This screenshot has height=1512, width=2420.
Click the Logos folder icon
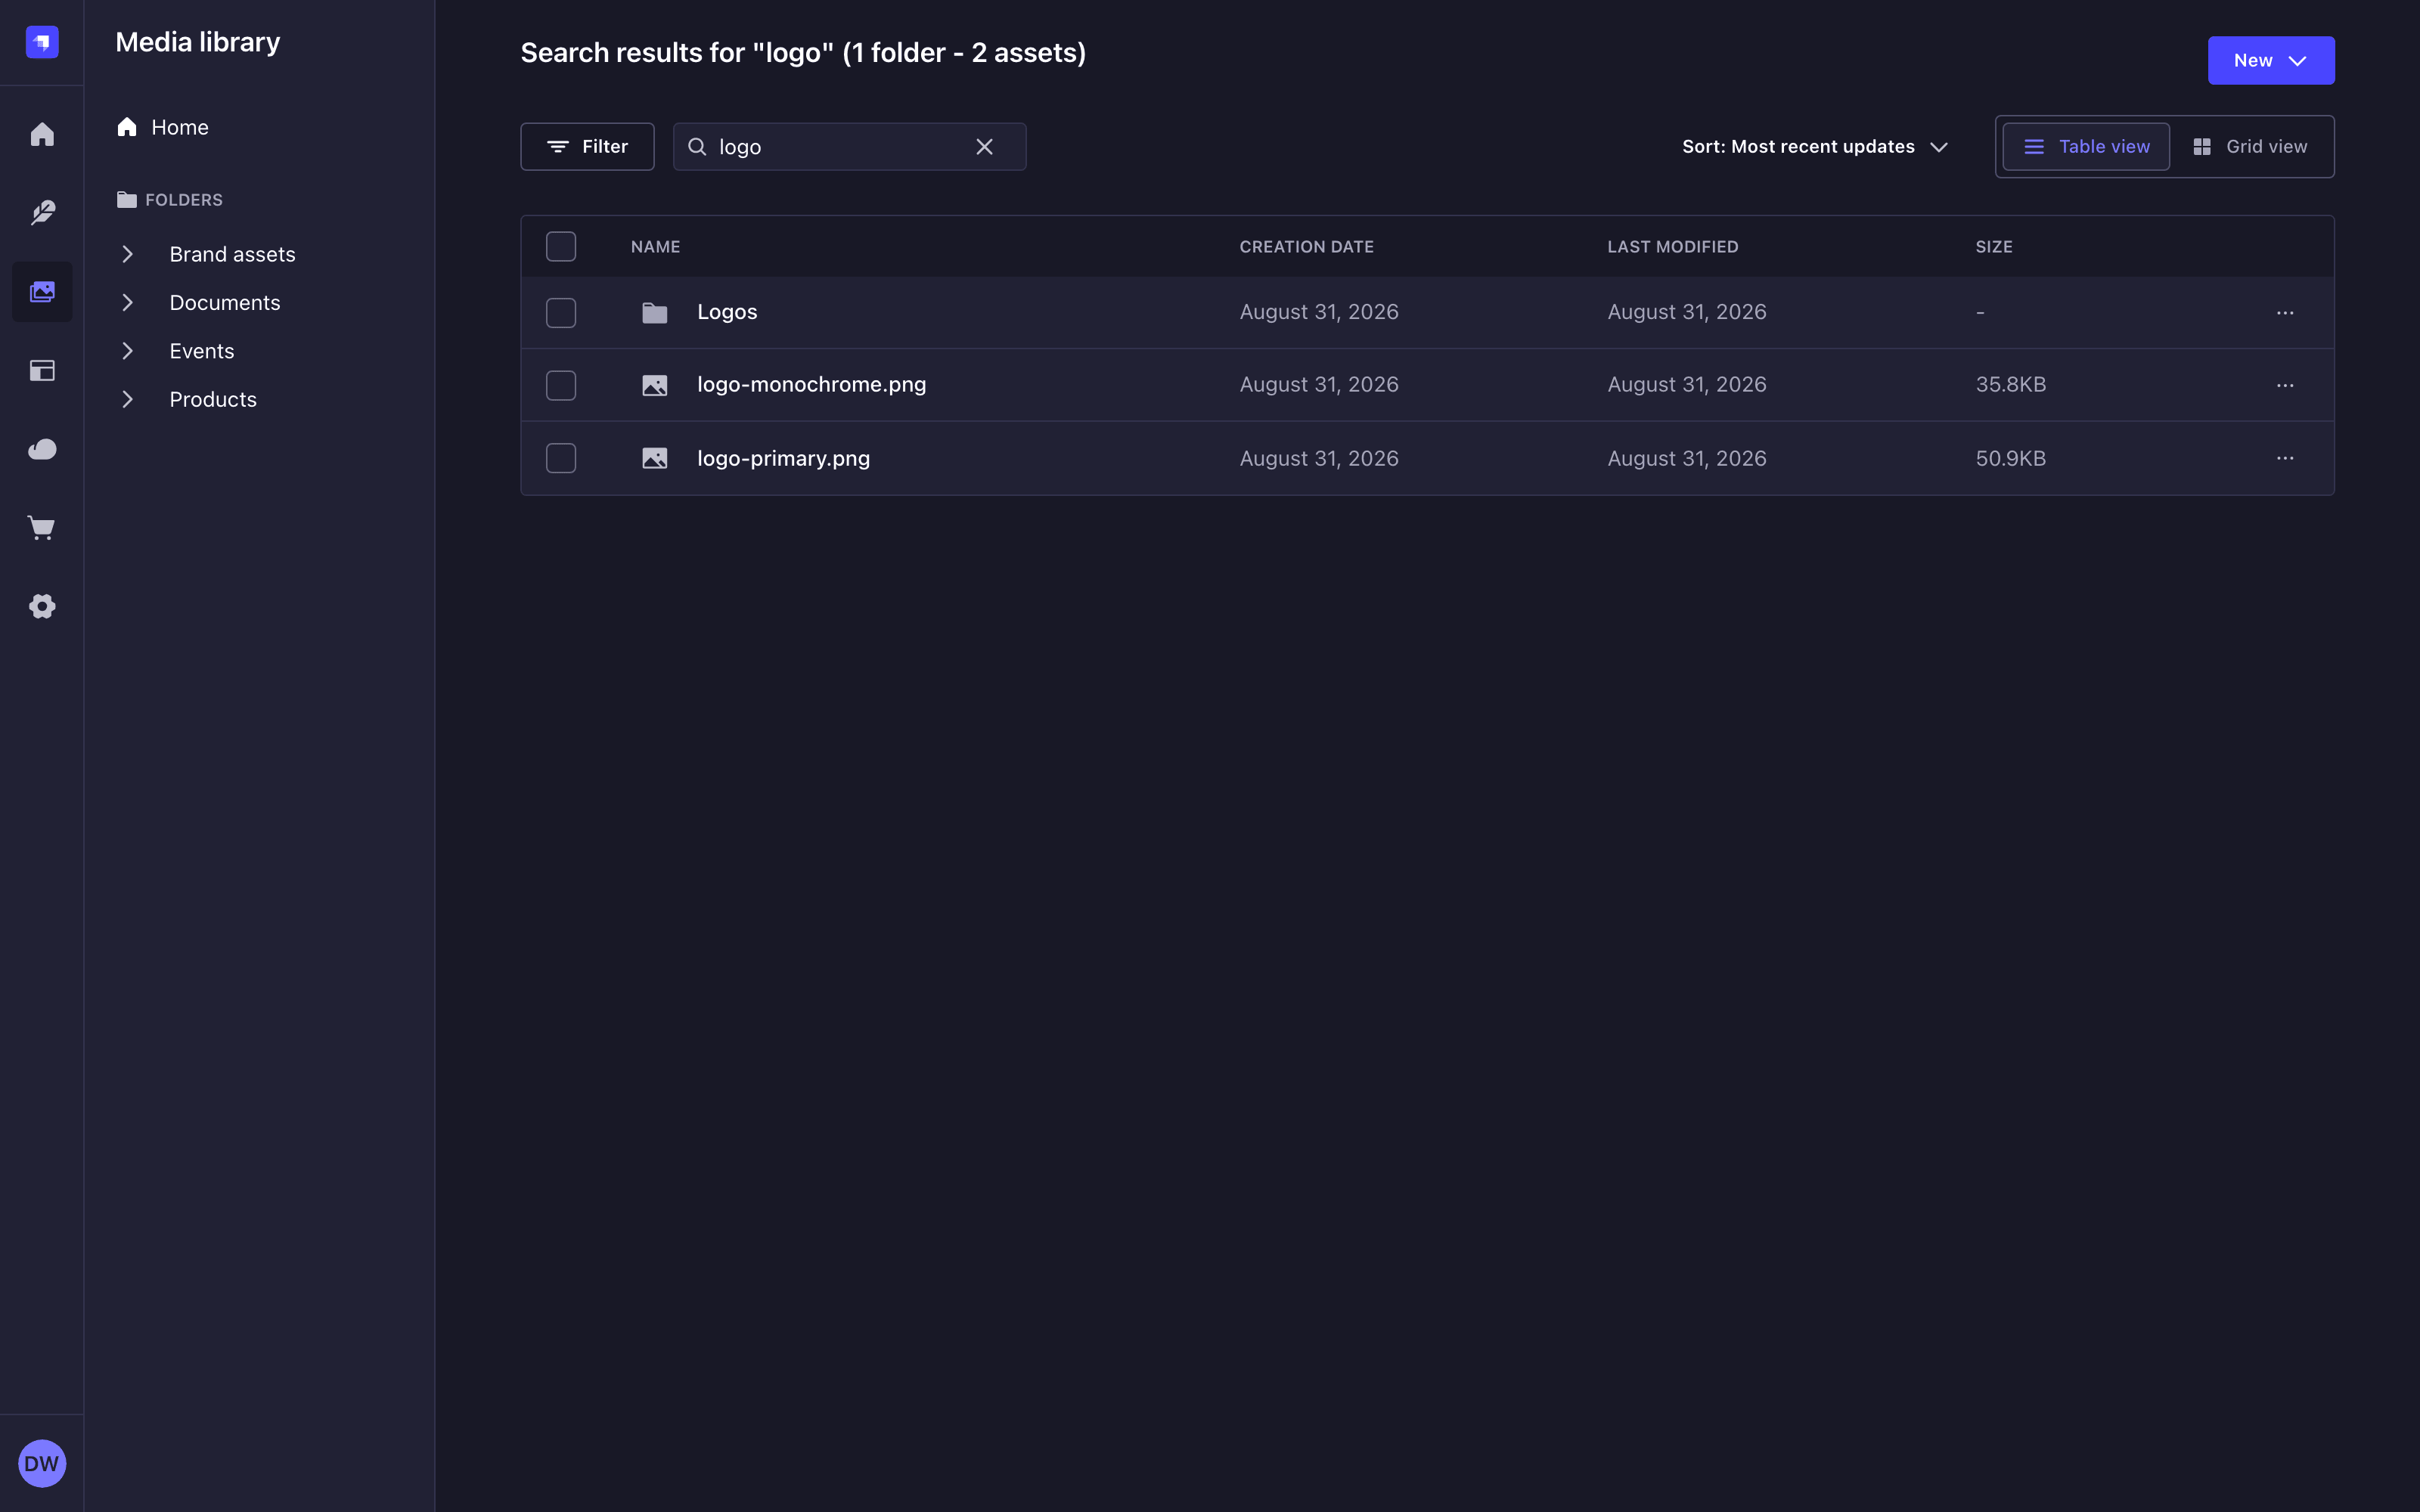[655, 313]
